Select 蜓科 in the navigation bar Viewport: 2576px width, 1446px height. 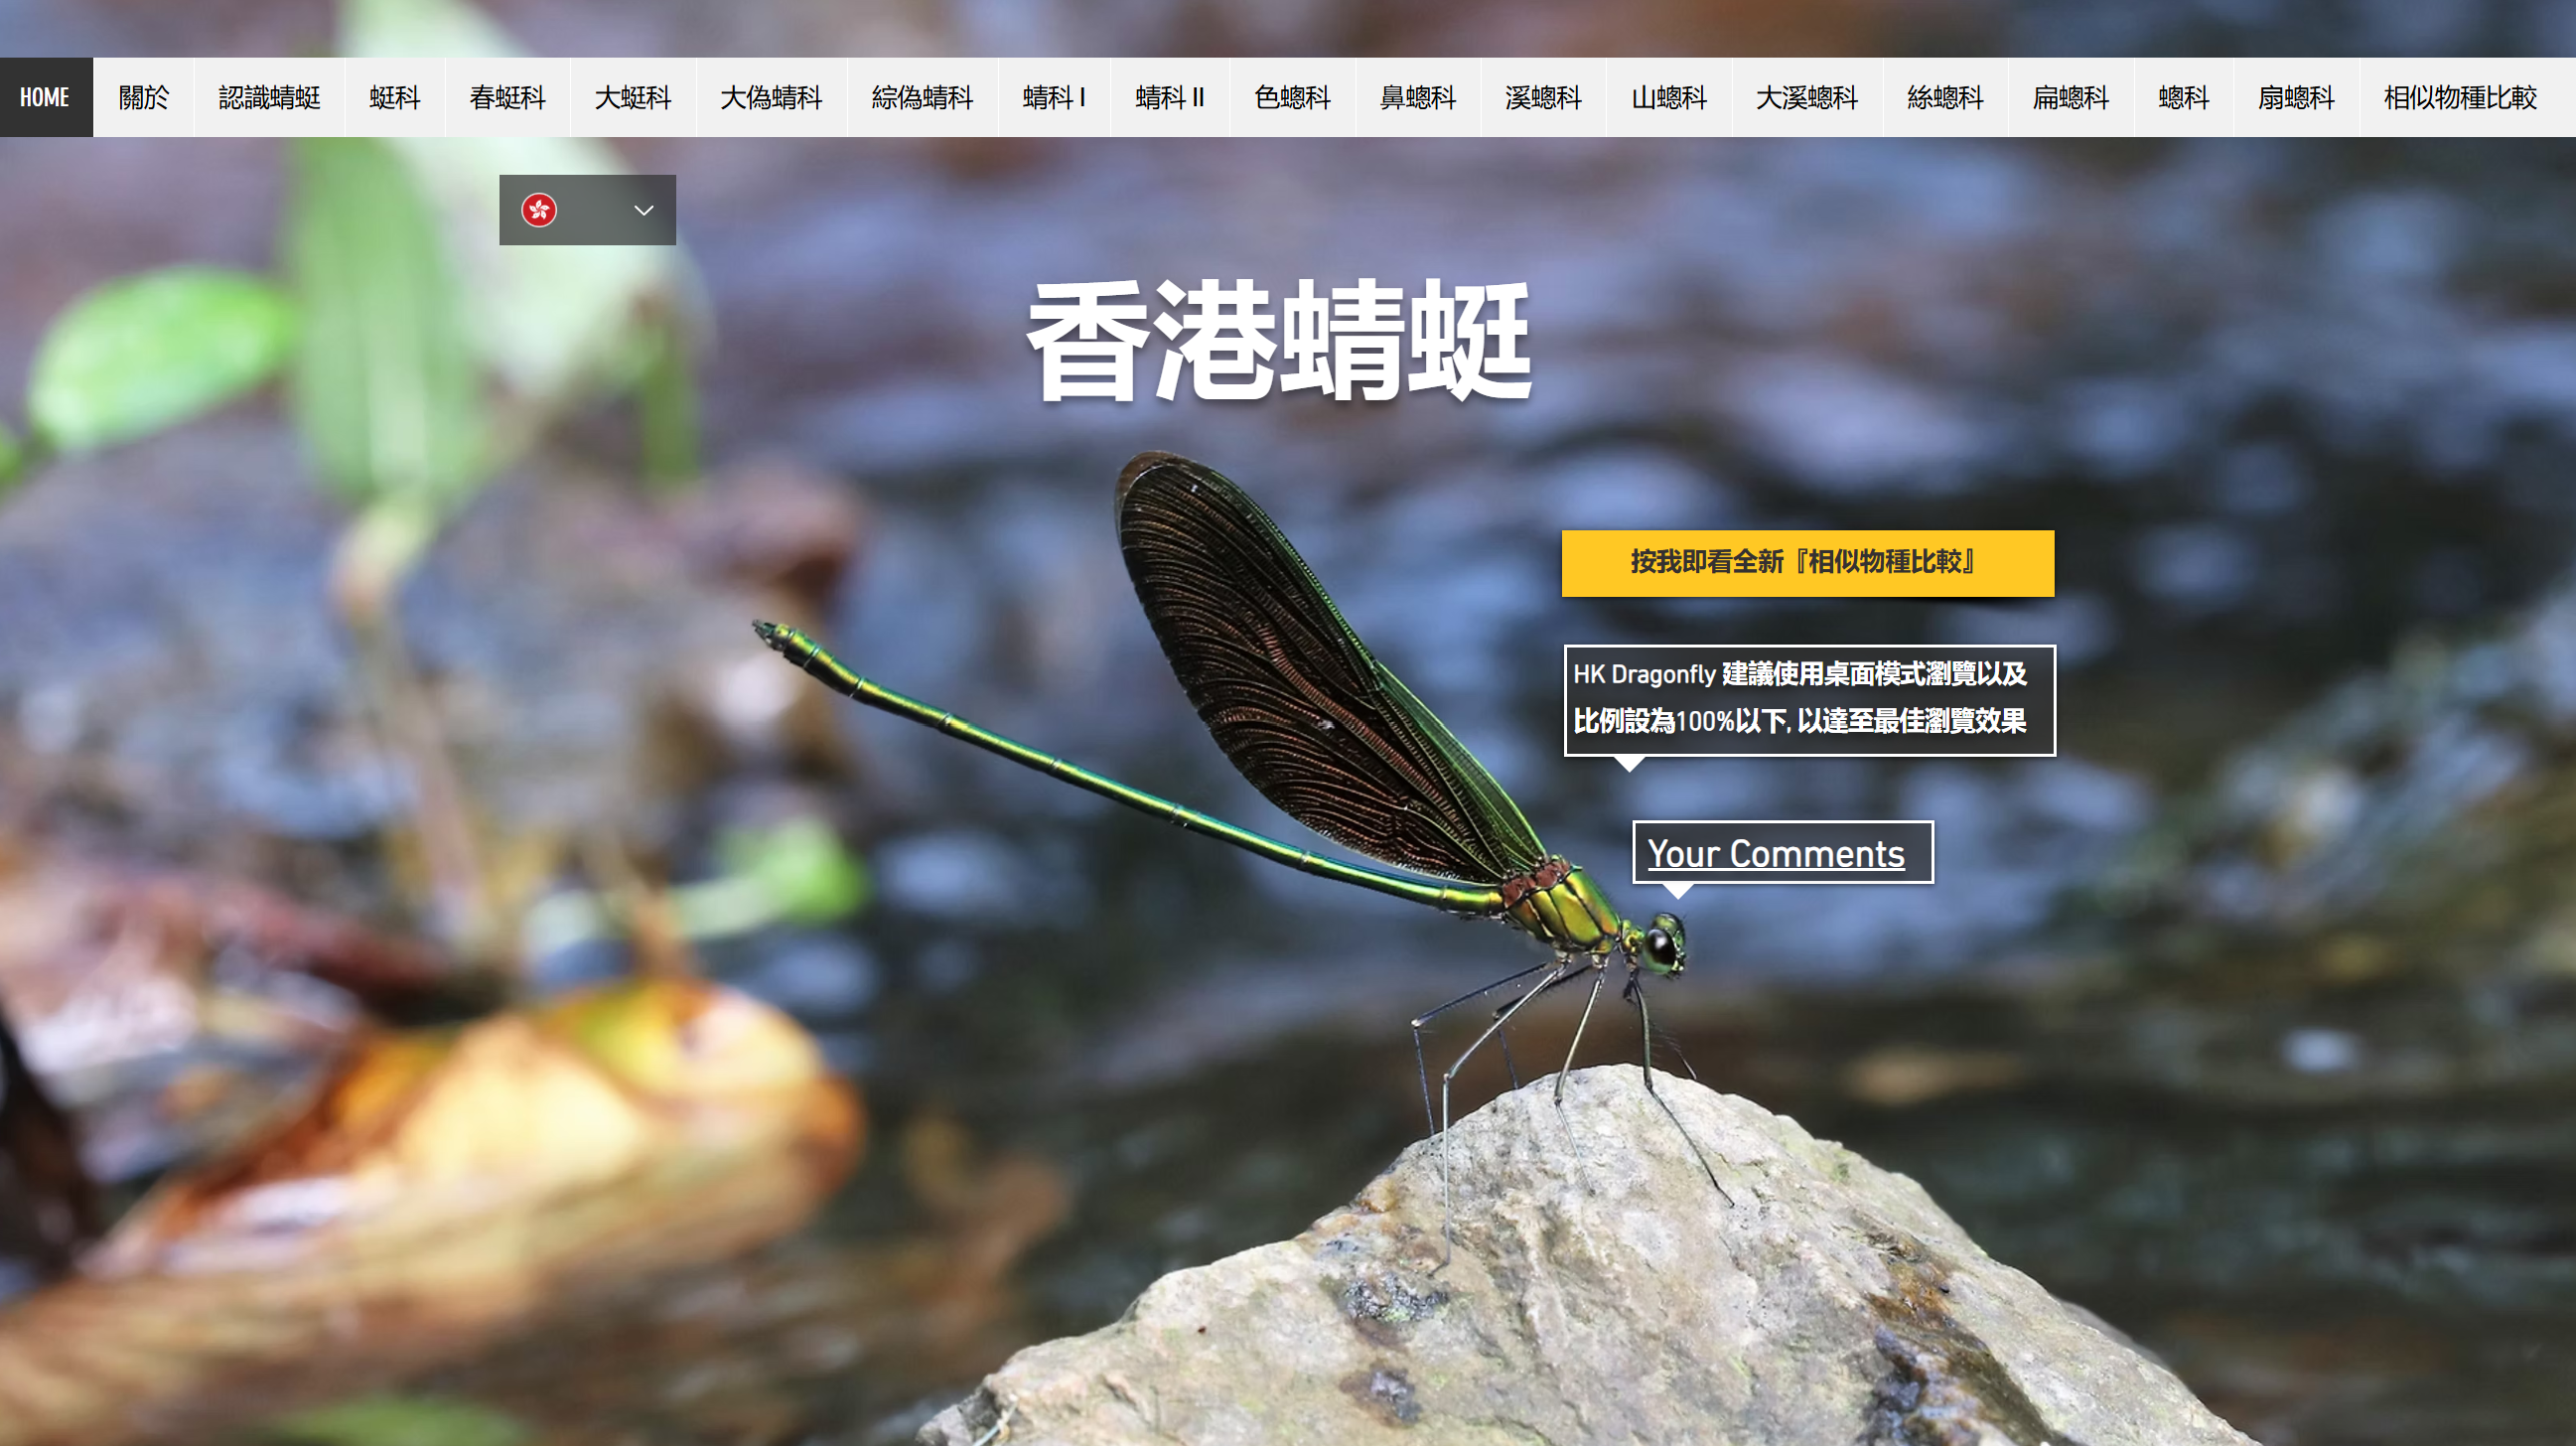[395, 97]
